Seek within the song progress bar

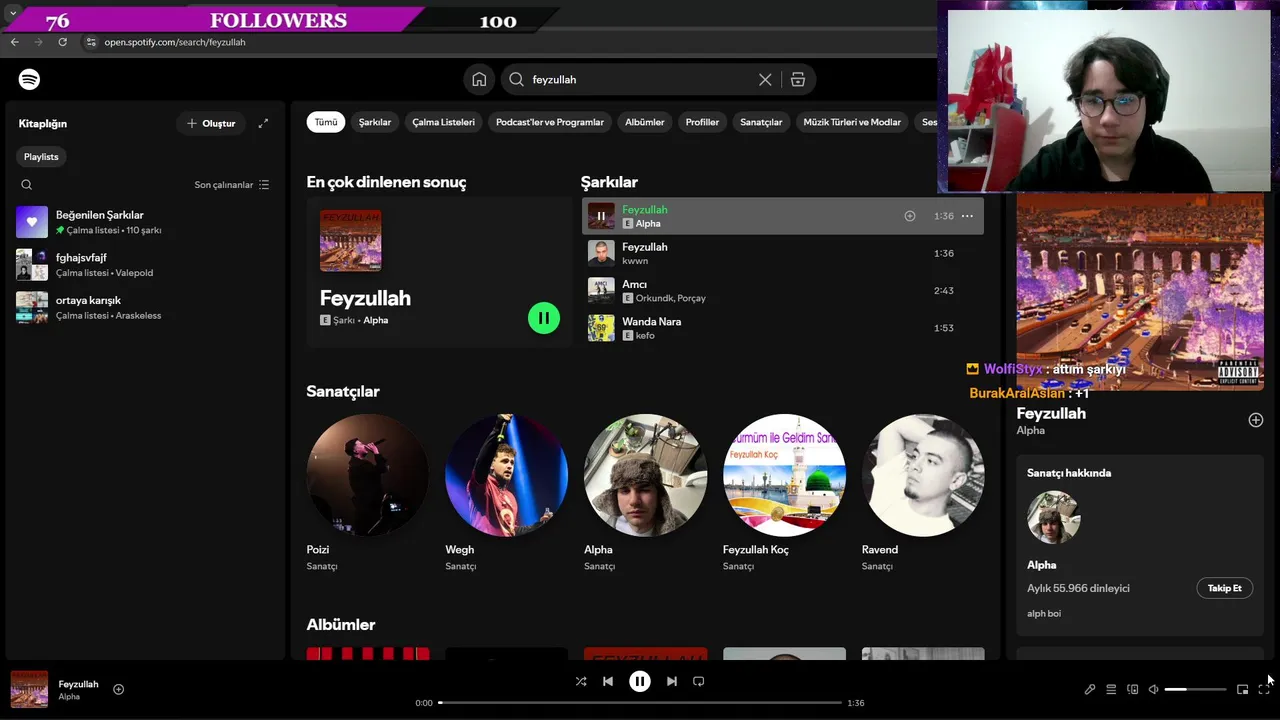point(640,703)
